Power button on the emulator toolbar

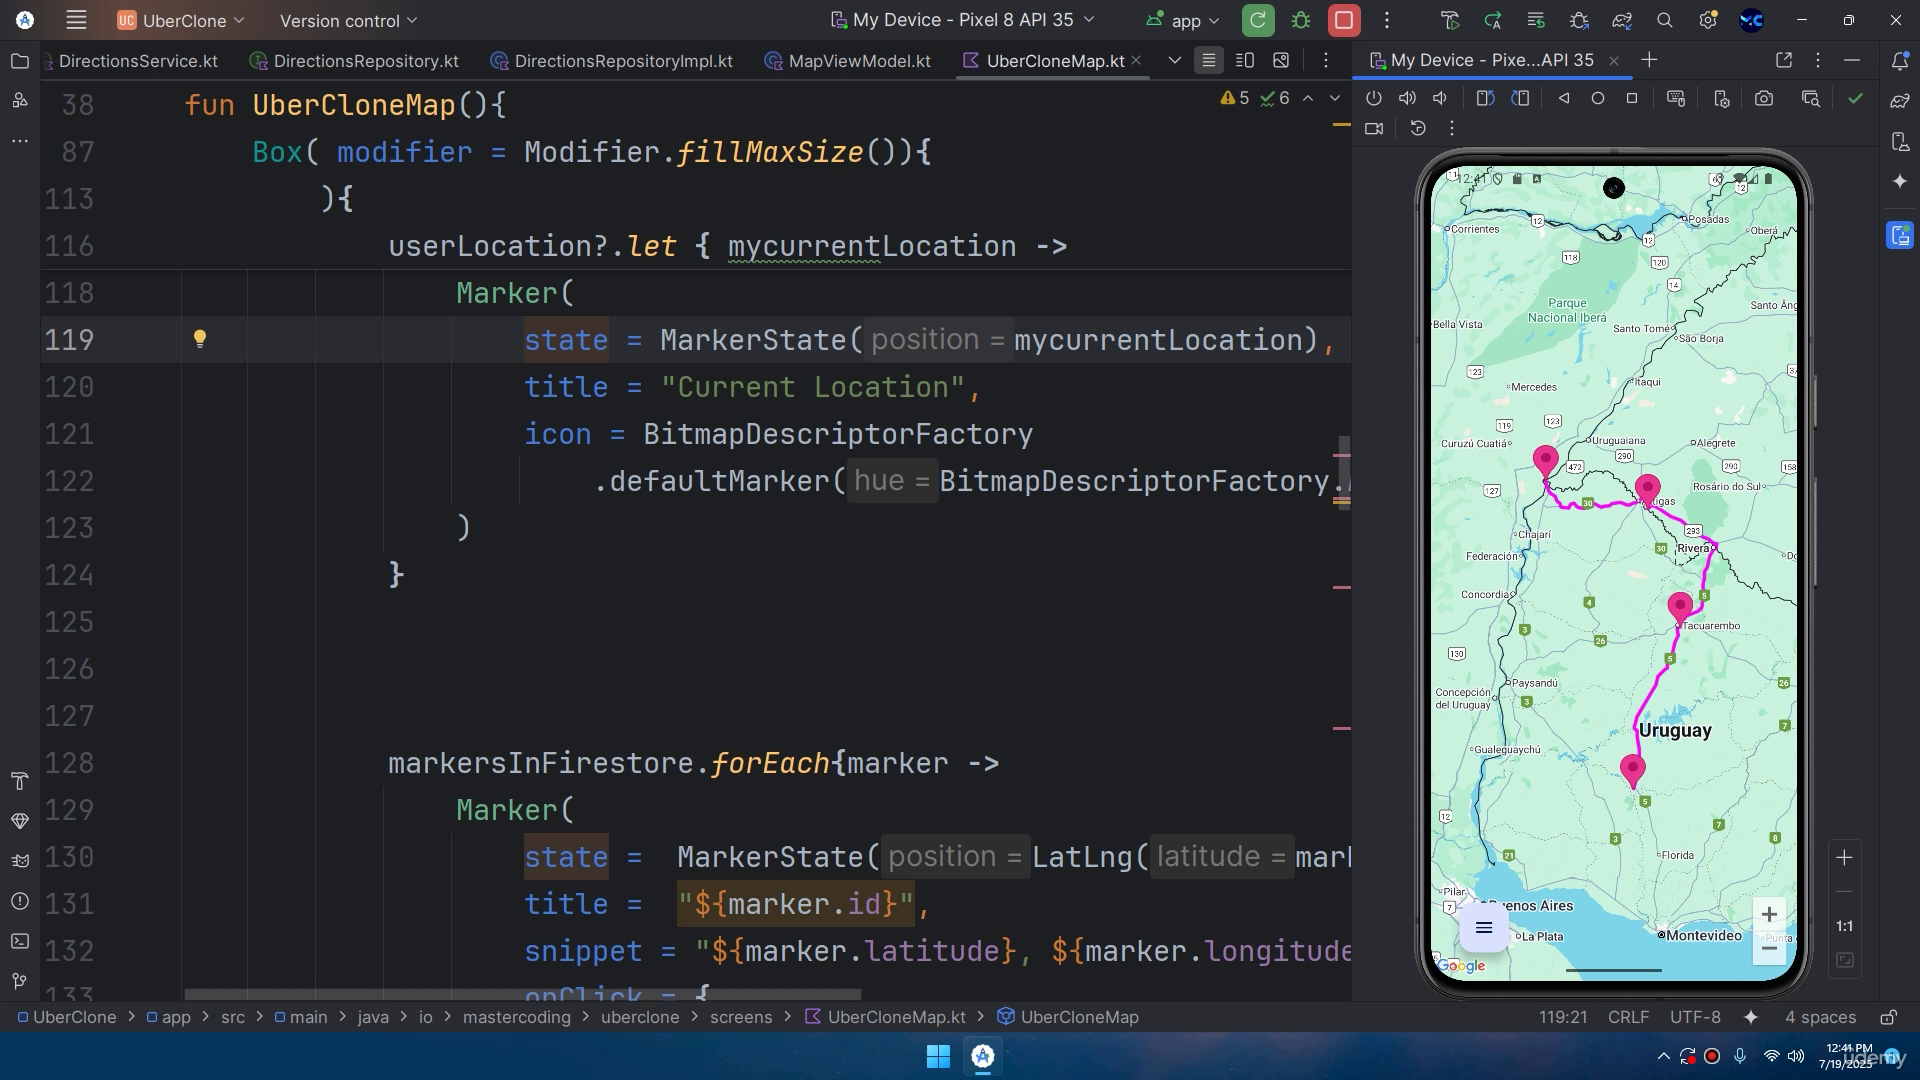1374,98
